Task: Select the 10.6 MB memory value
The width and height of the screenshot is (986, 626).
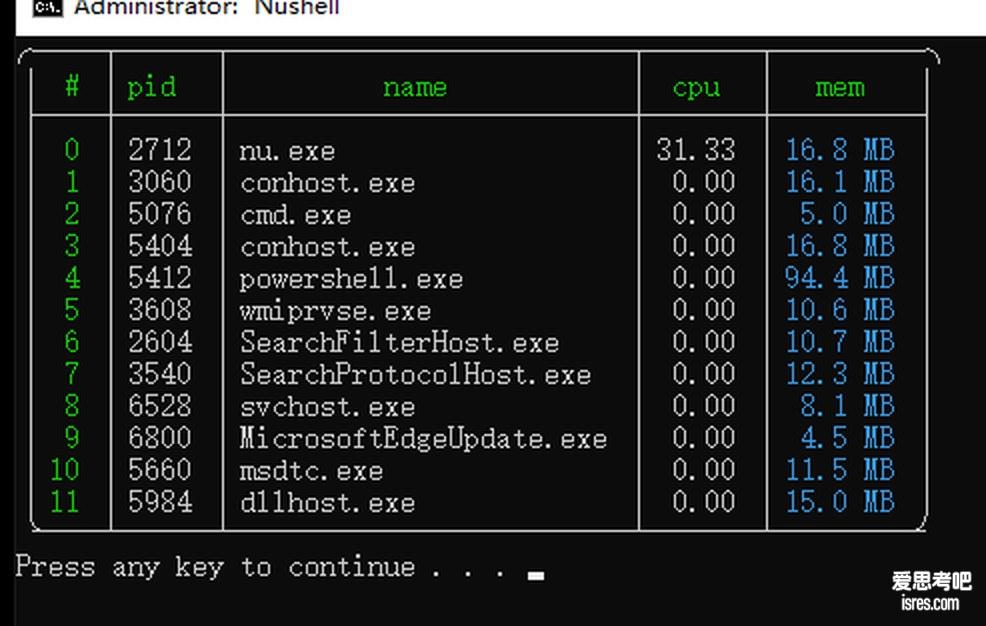Action: pos(840,310)
